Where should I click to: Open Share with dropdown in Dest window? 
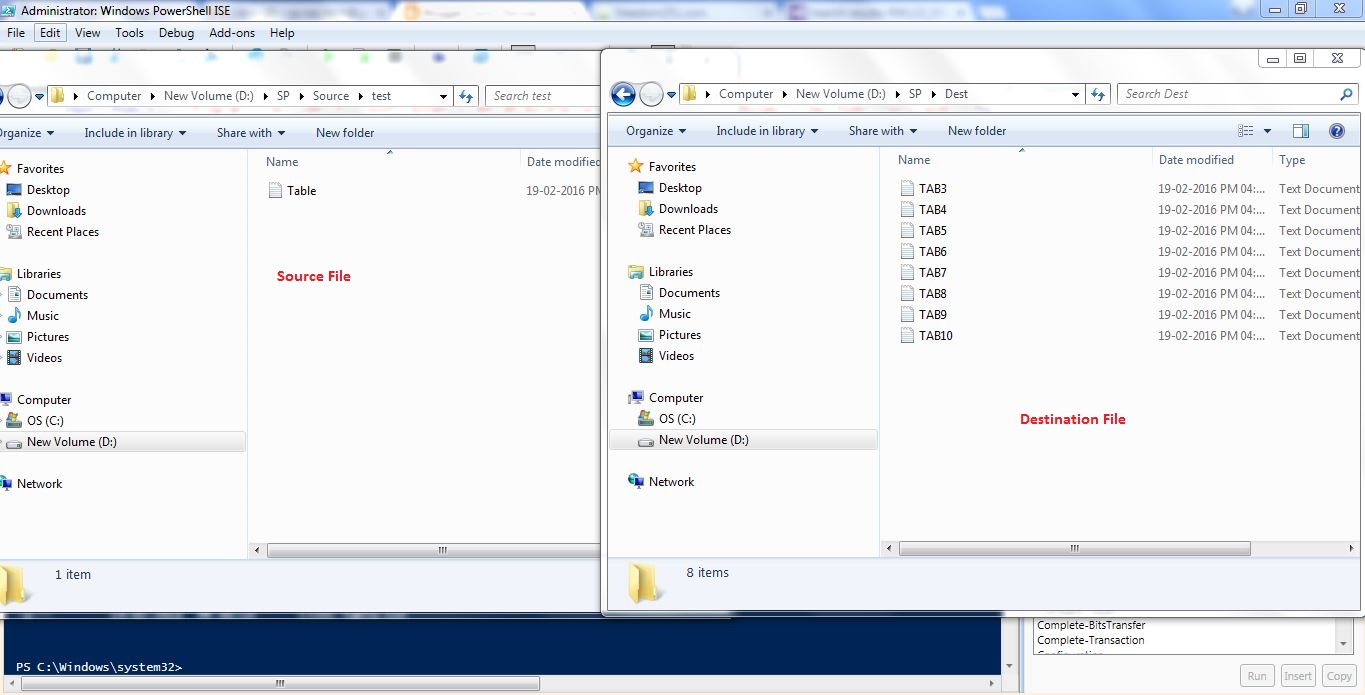883,131
